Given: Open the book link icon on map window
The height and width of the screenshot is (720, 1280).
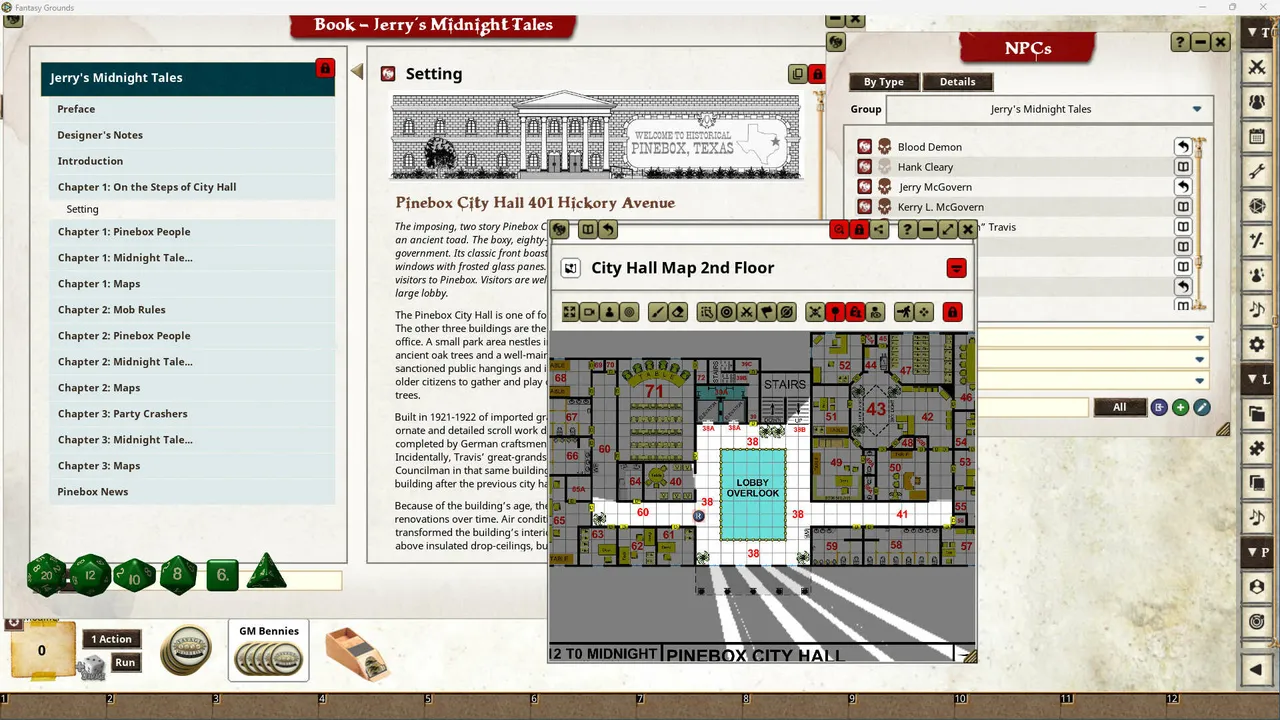Looking at the screenshot, I should pyautogui.click(x=588, y=230).
